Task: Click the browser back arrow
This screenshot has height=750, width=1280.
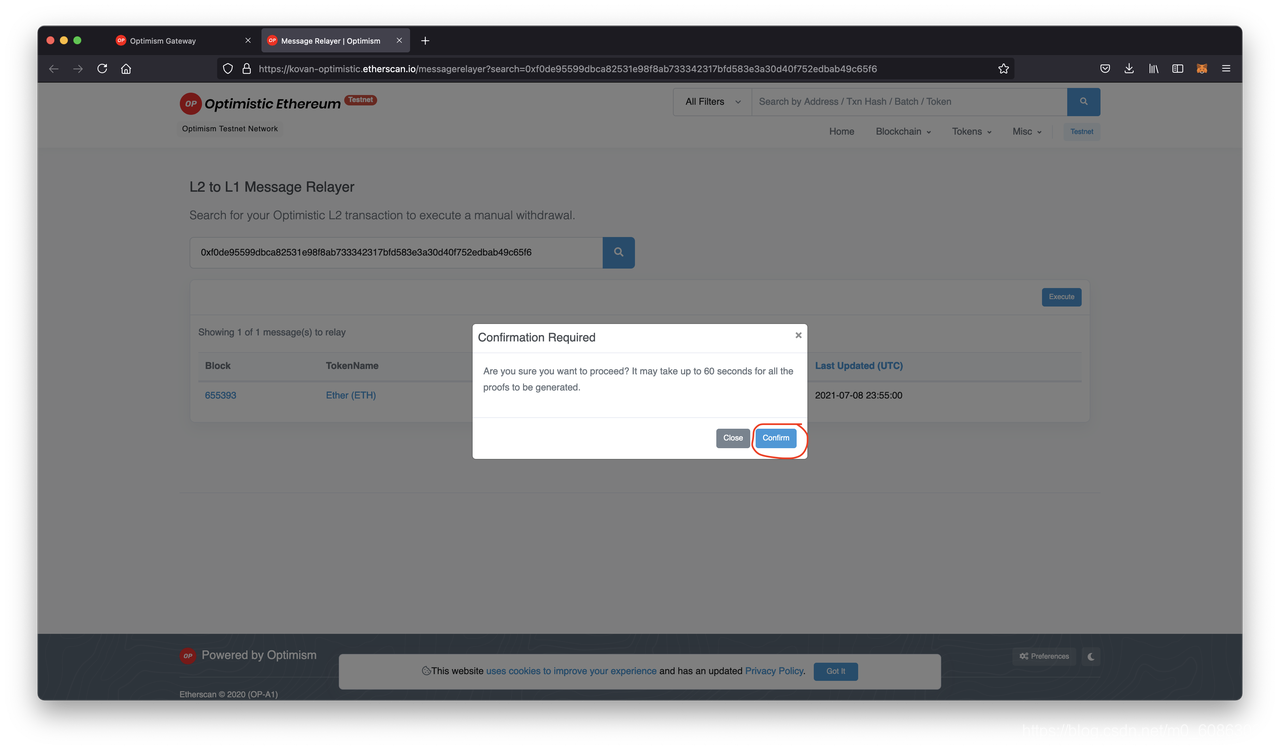Action: pyautogui.click(x=54, y=69)
